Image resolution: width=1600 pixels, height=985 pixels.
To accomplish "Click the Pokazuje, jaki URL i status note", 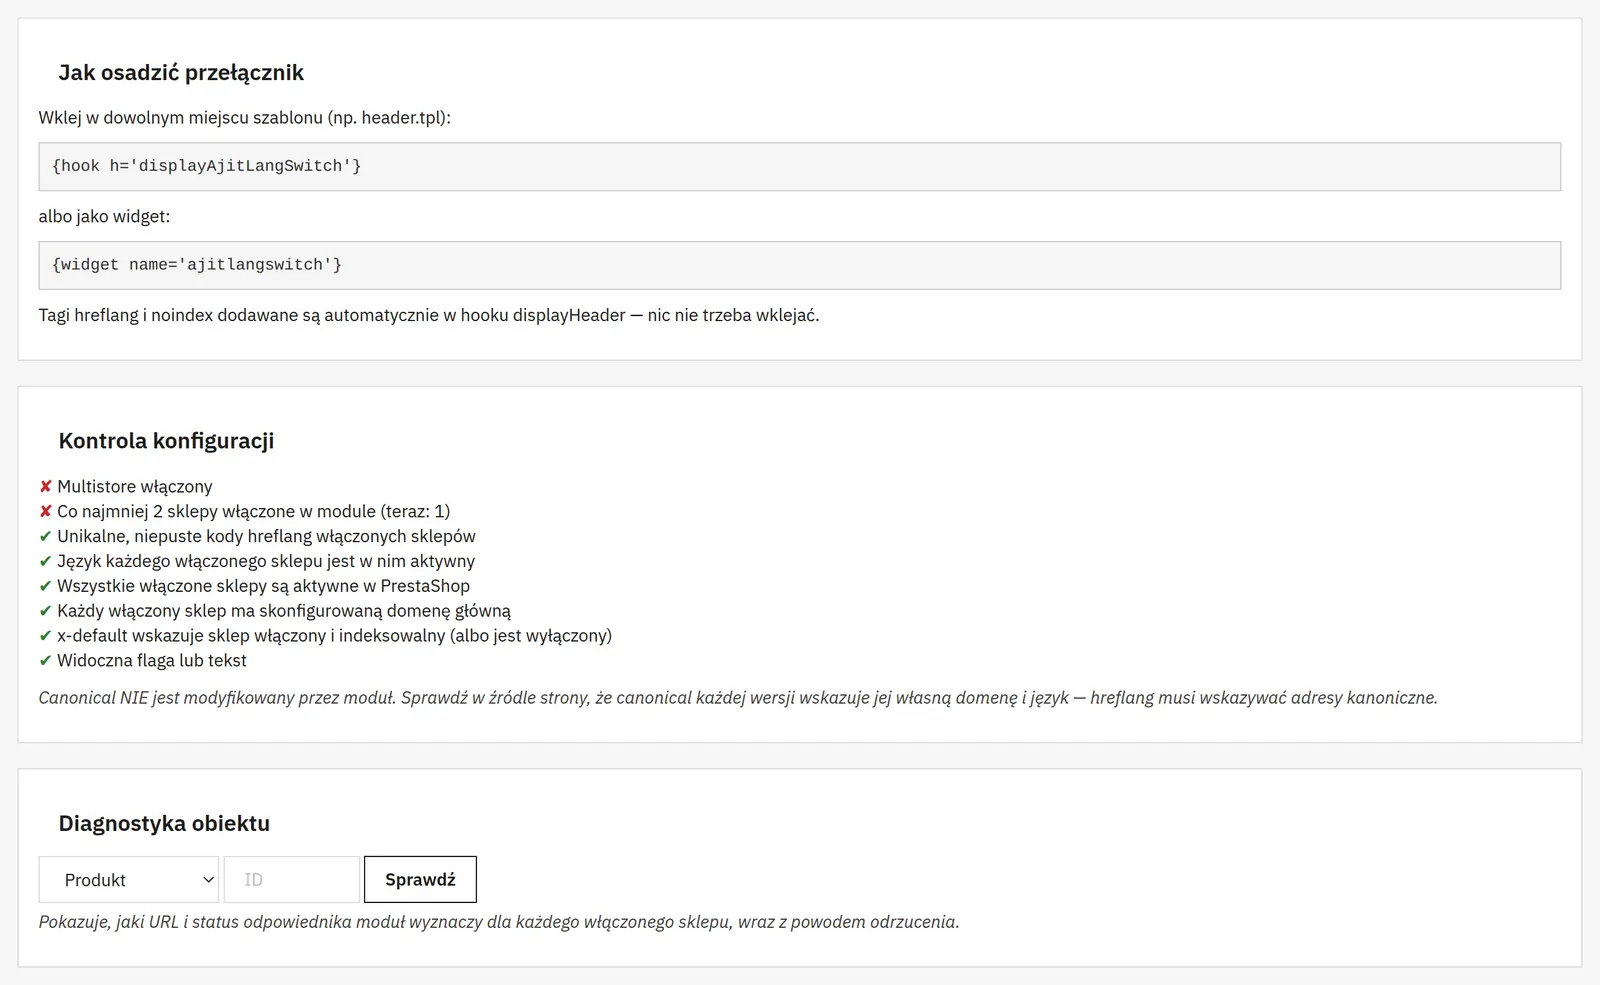I will pyautogui.click(x=499, y=922).
